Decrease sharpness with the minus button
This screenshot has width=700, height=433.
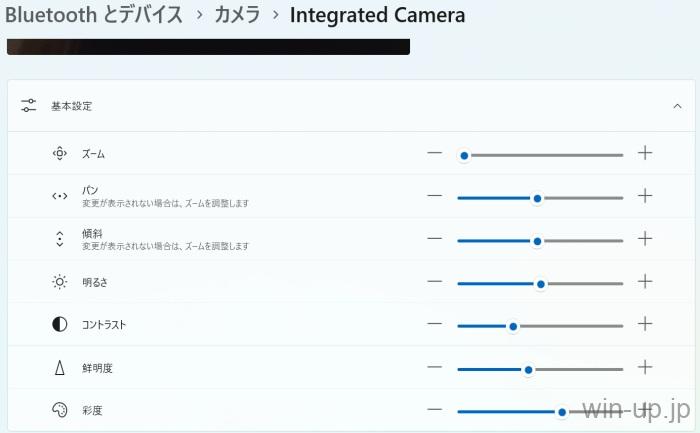pos(434,367)
